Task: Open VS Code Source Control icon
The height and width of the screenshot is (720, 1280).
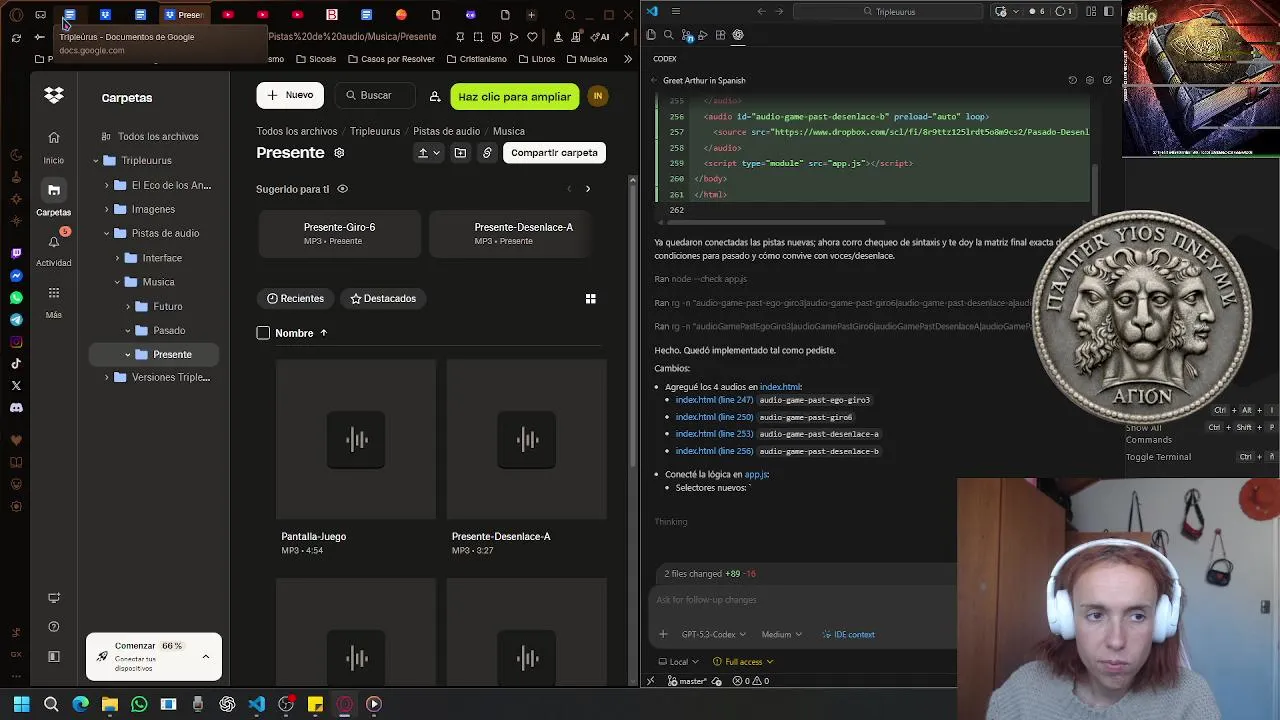Action: (687, 35)
